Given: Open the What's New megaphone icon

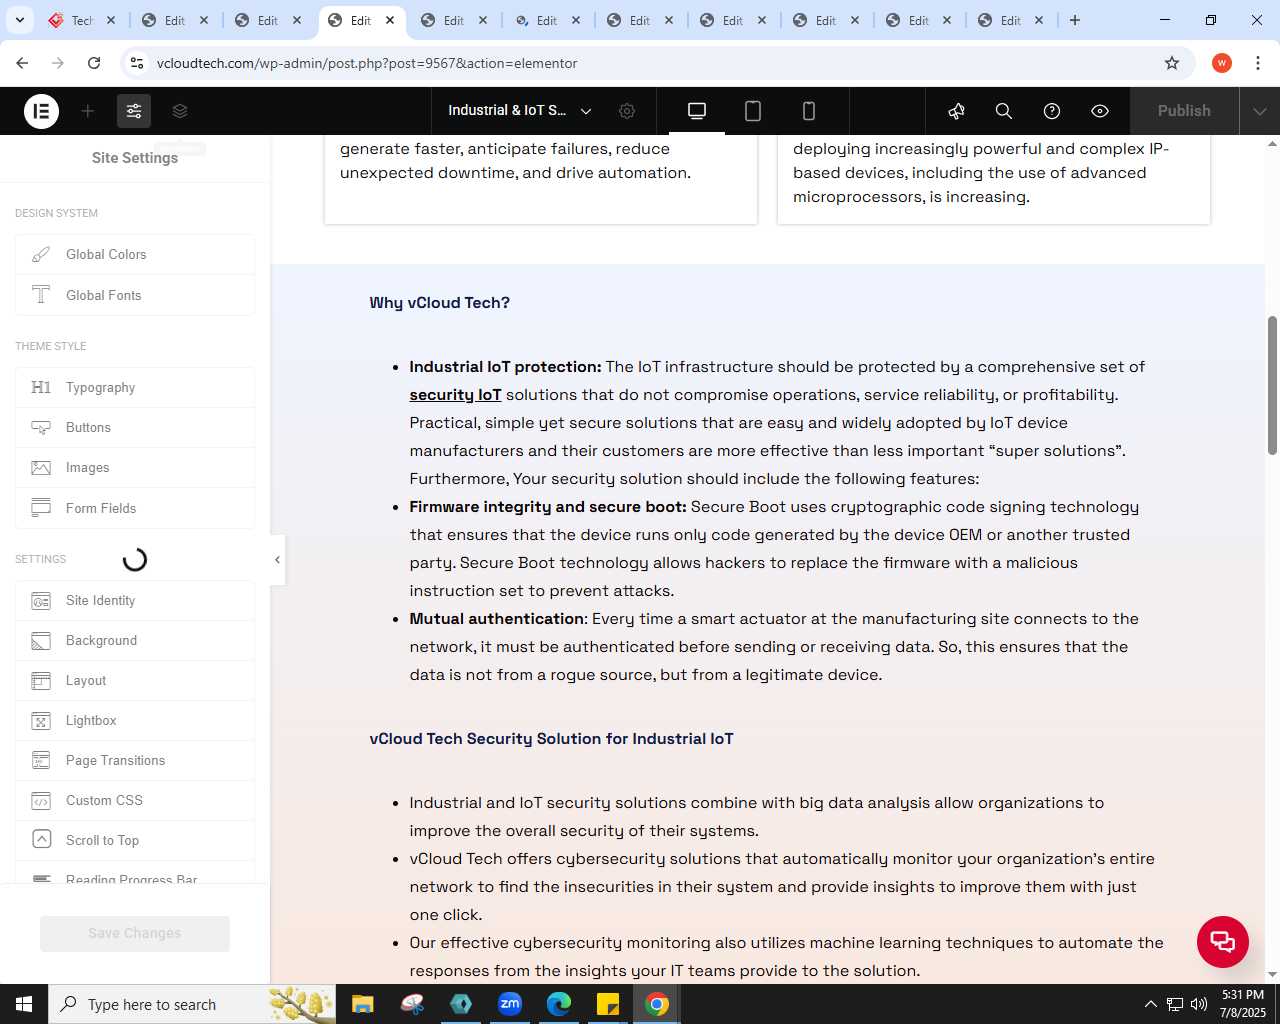Looking at the screenshot, I should (x=956, y=111).
